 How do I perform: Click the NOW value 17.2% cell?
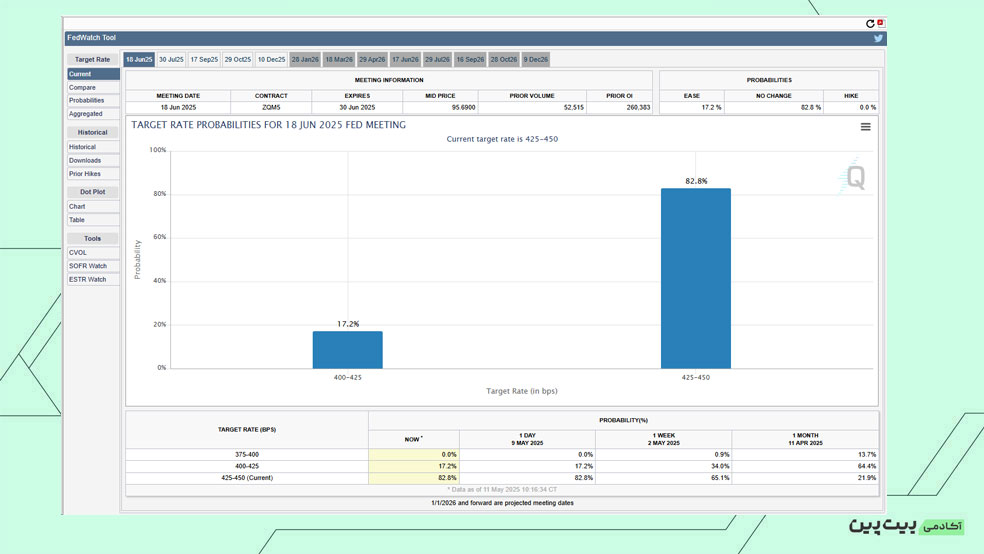[x=414, y=466]
